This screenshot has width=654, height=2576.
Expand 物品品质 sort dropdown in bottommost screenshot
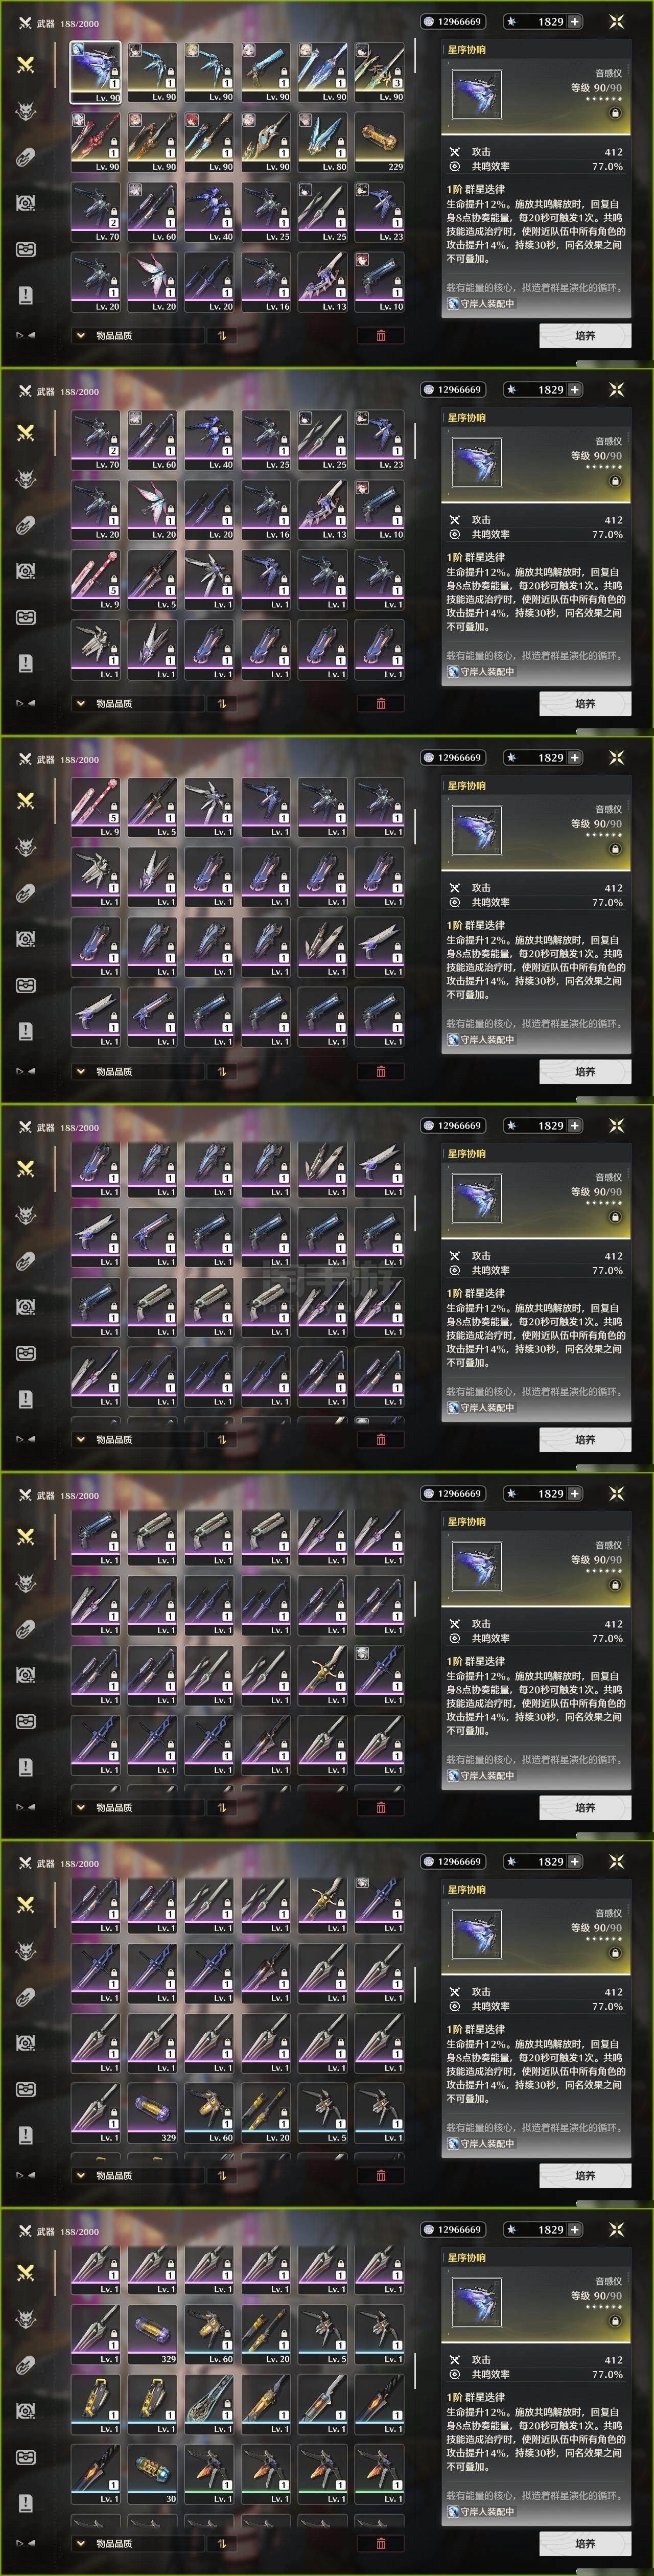coord(137,2543)
